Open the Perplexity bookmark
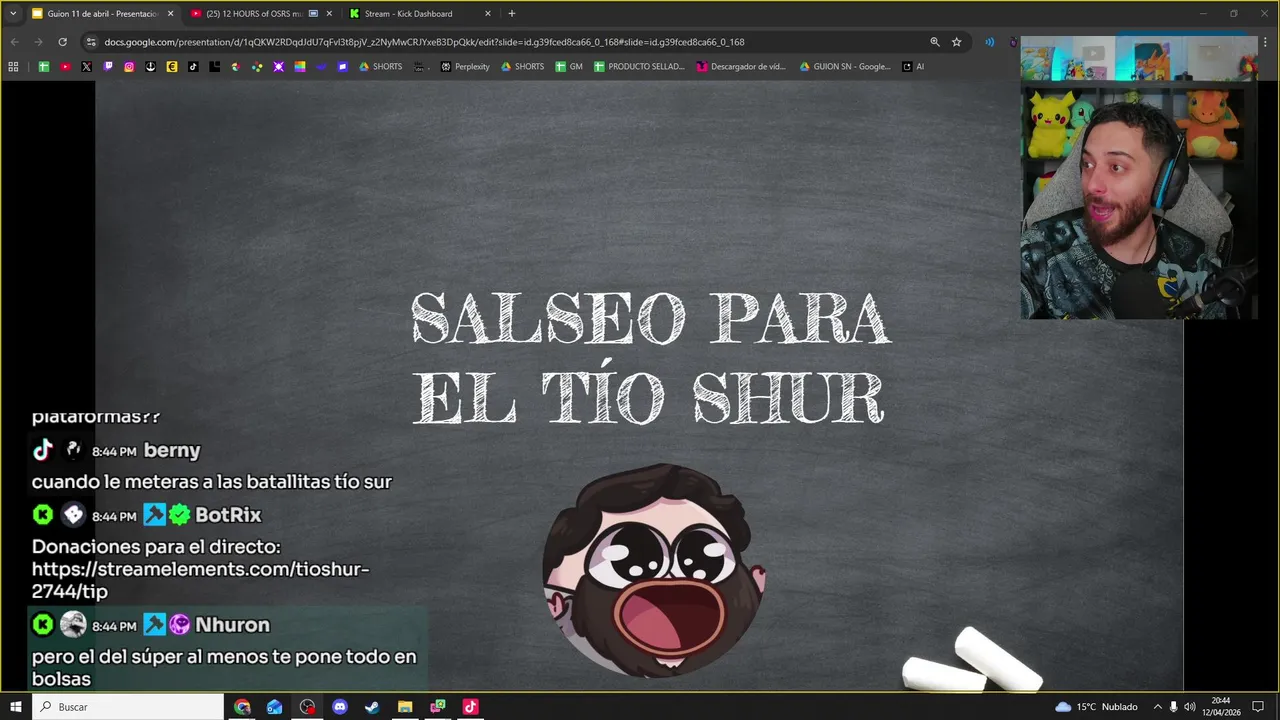 point(465,67)
